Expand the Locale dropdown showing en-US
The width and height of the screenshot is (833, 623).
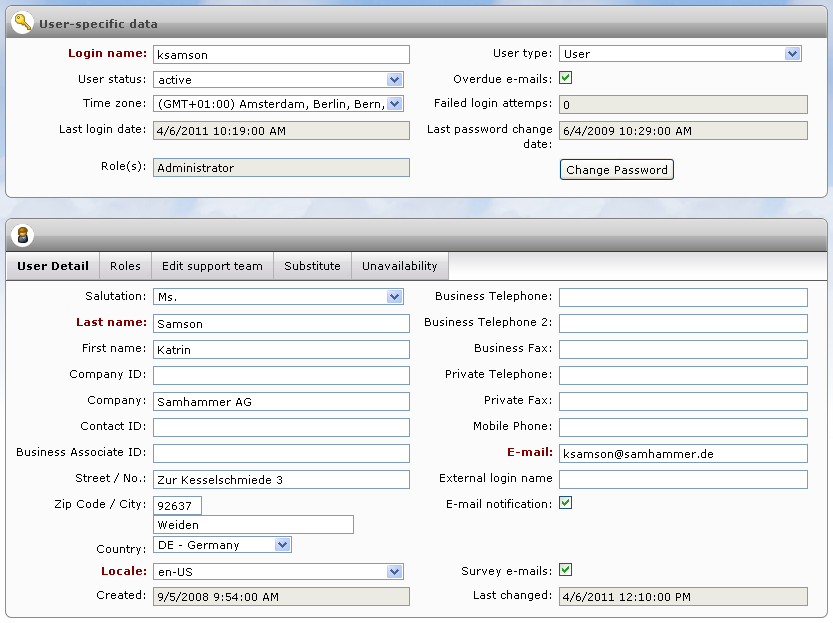(x=280, y=570)
